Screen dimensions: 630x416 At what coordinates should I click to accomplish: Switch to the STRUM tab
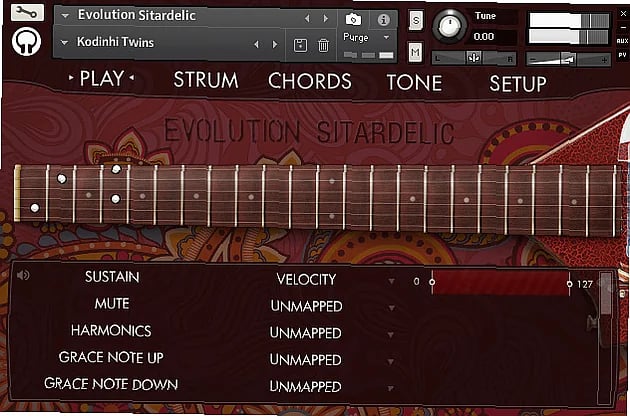pyautogui.click(x=206, y=80)
